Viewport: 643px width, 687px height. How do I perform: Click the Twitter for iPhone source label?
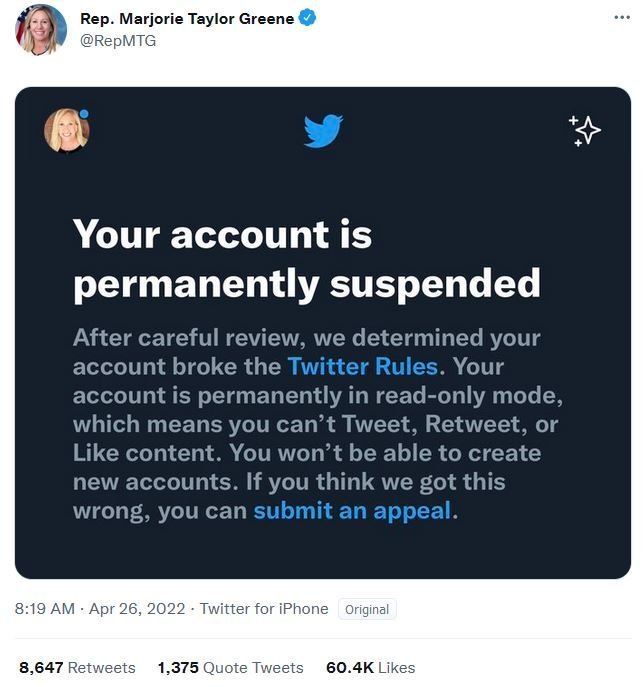[264, 609]
